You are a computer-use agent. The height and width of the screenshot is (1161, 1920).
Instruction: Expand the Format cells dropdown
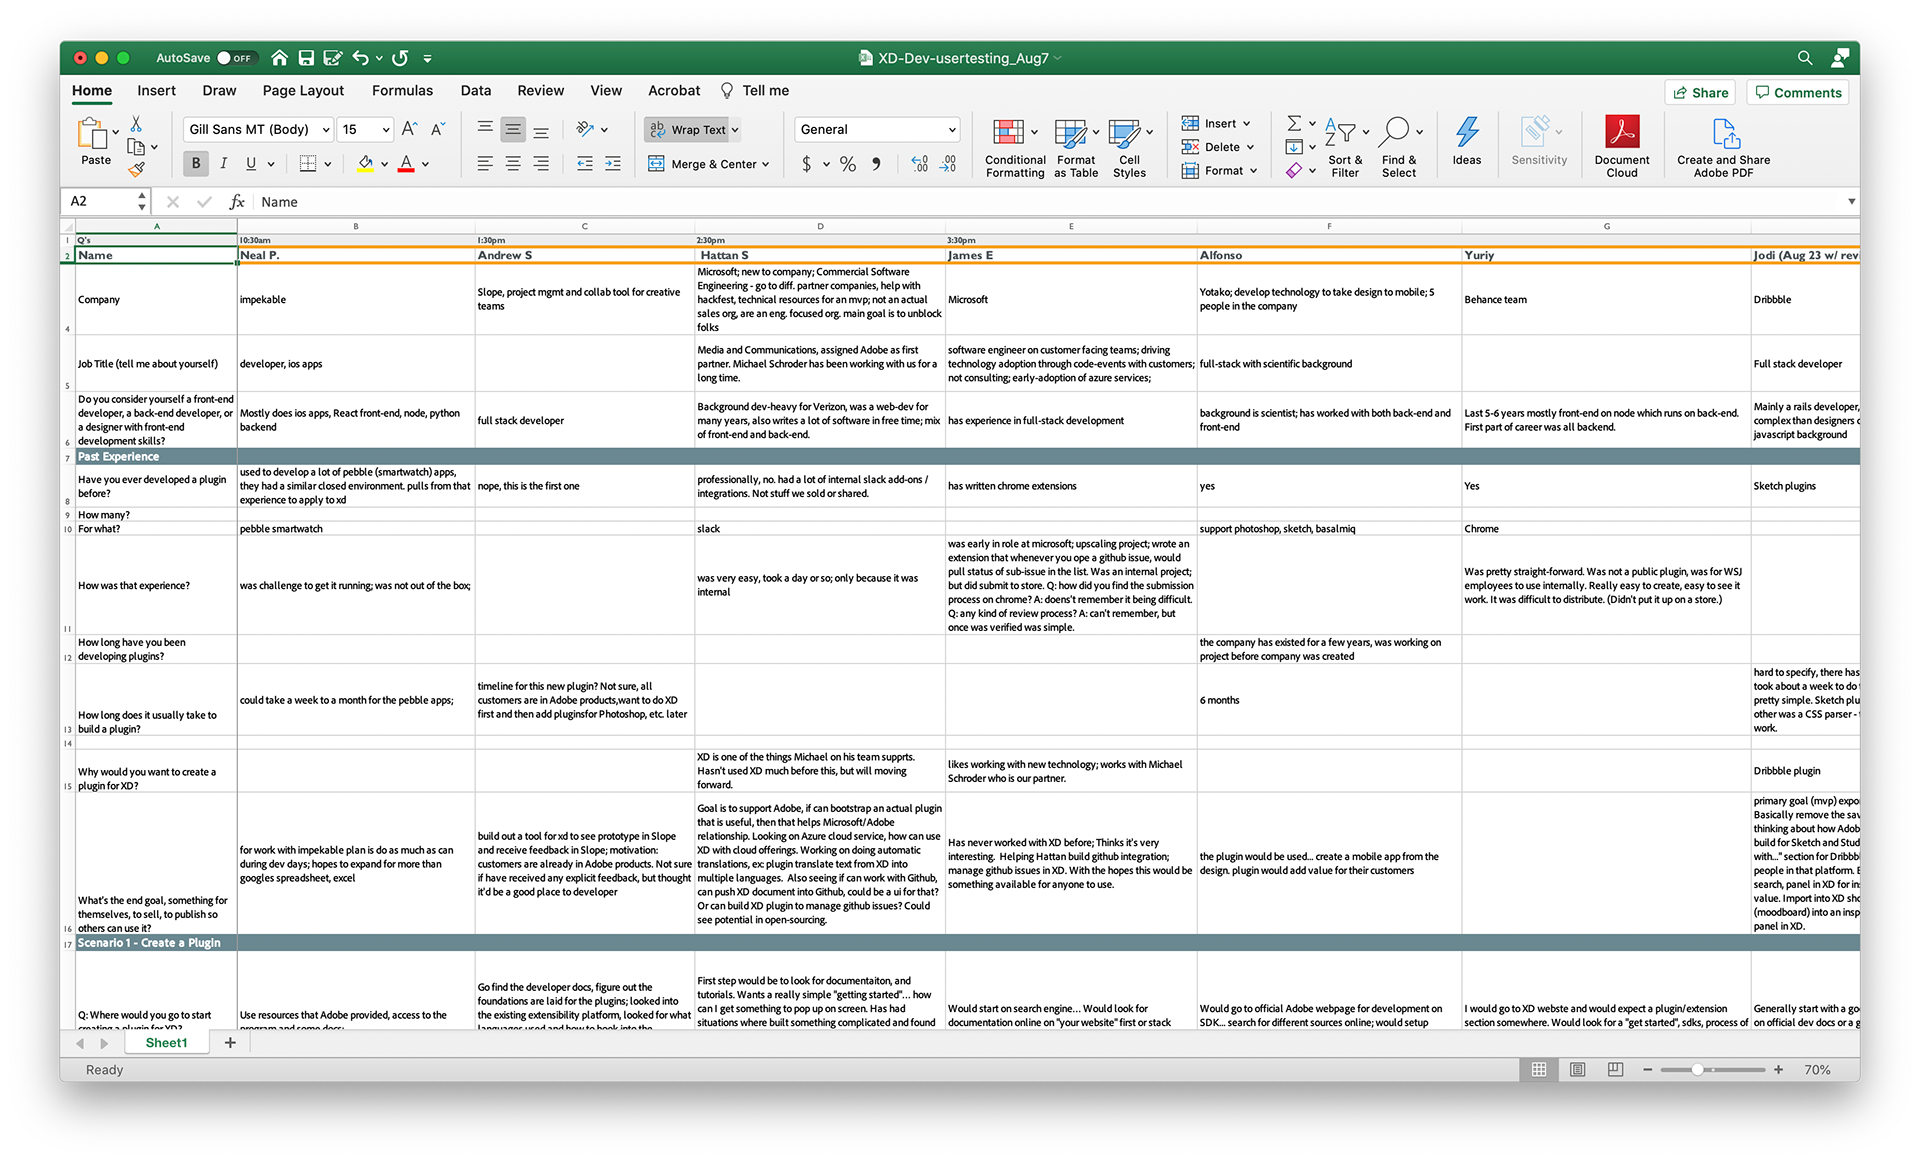point(1253,171)
